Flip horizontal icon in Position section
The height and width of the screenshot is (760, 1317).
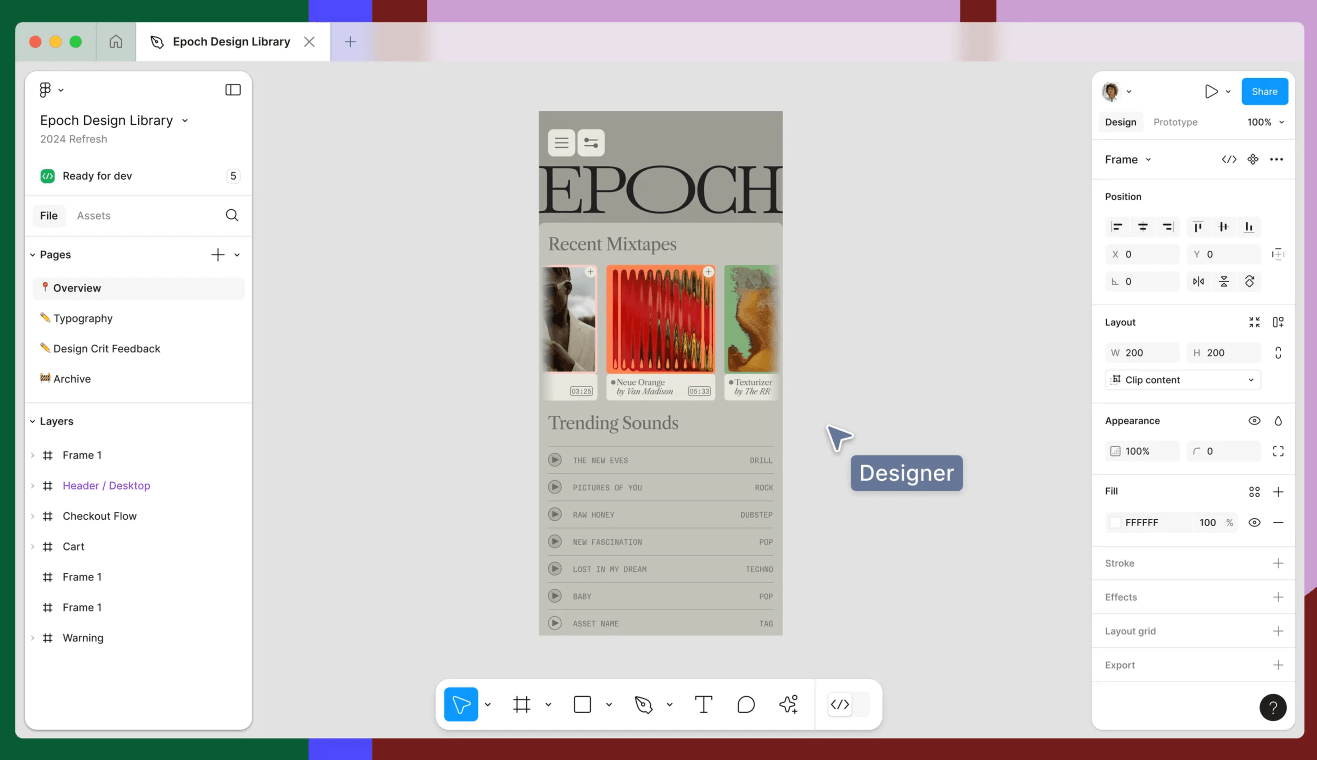1198,282
